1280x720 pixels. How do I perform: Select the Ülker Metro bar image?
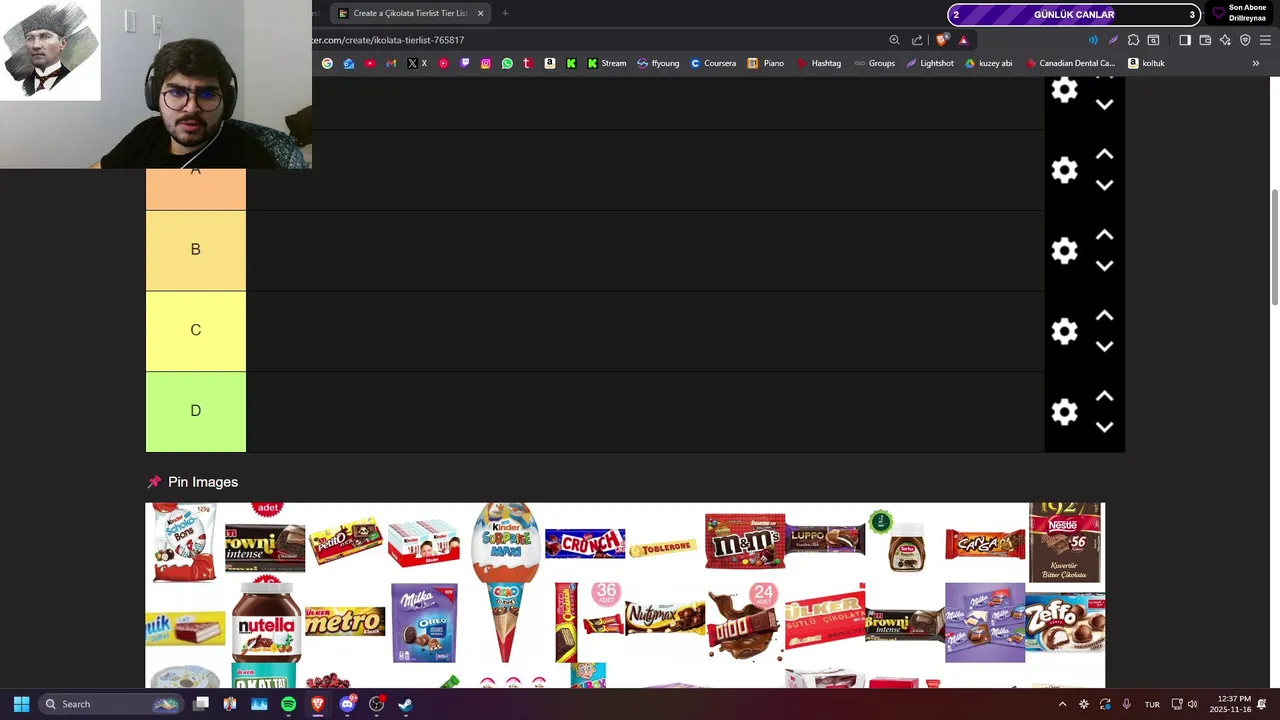pyautogui.click(x=345, y=622)
